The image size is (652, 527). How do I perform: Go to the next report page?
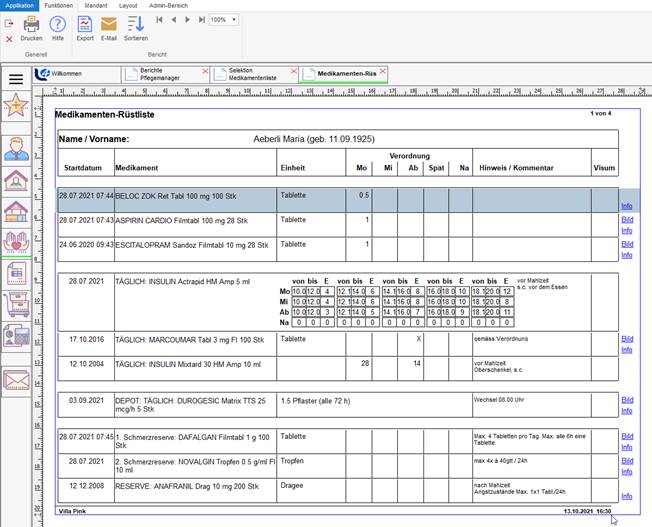tap(186, 19)
